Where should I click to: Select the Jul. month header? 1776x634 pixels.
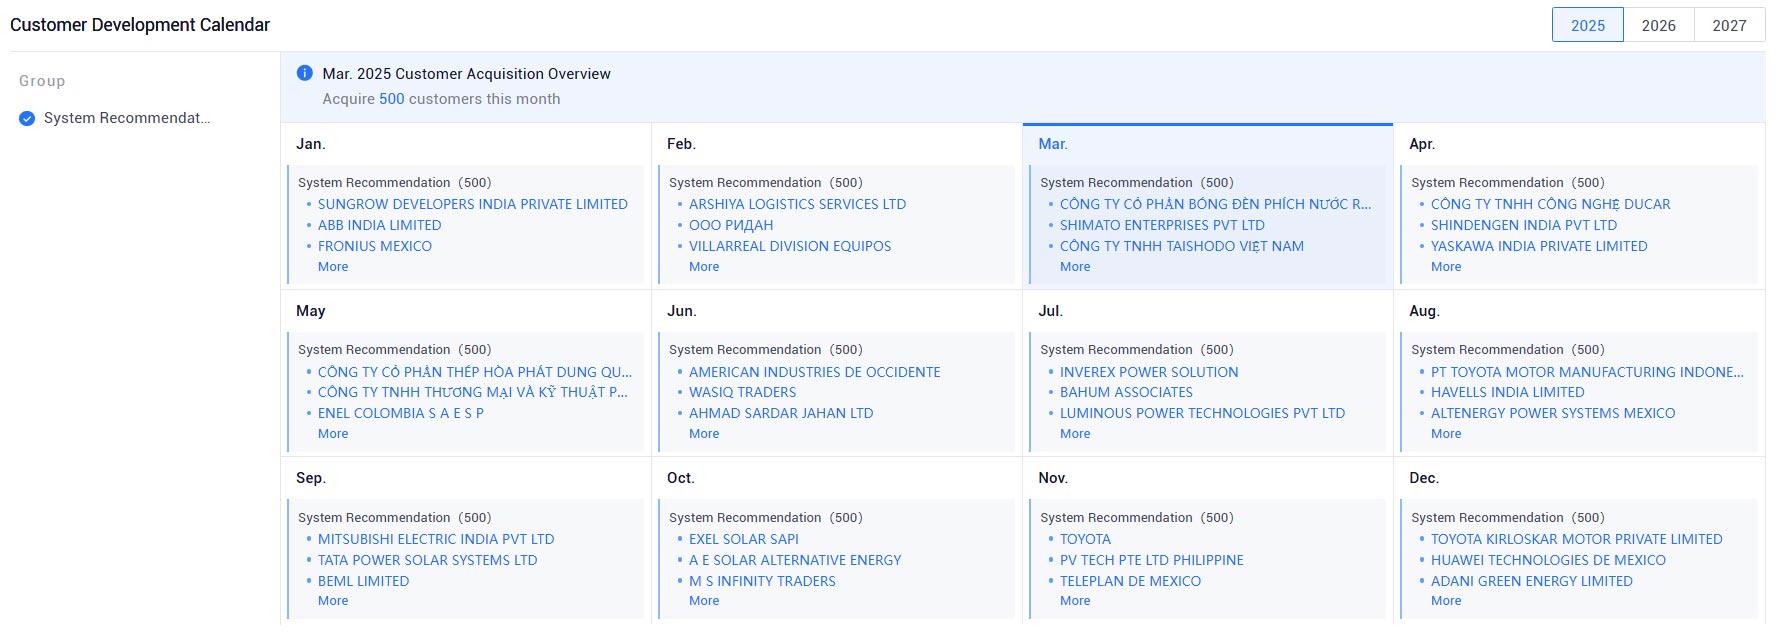1050,311
